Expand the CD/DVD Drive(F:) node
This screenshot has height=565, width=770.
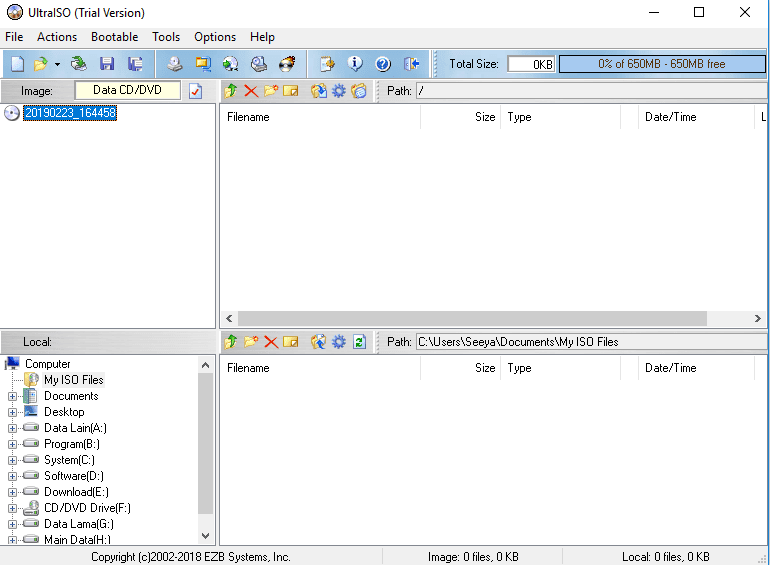[12, 509]
